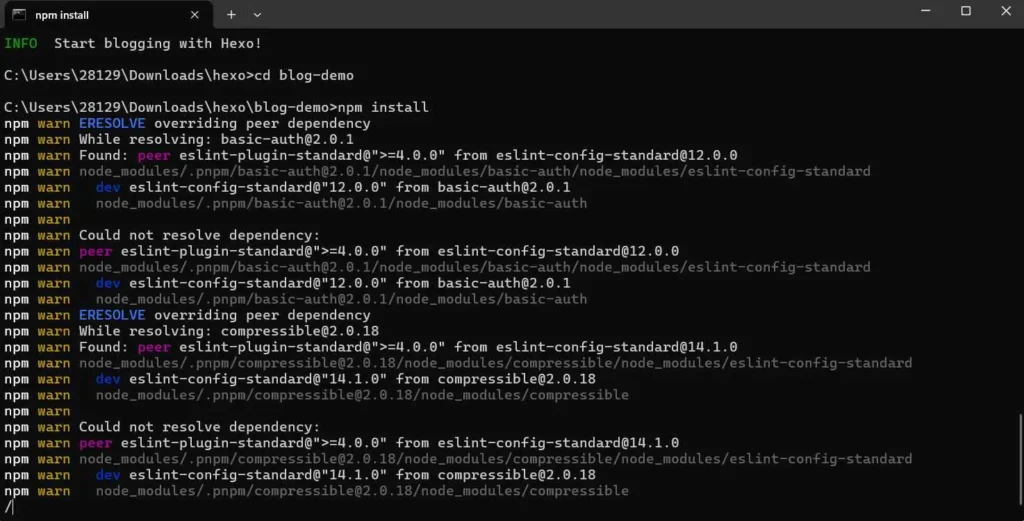Screen dimensions: 1024x521
Task: Click the green INFO label
Action: 21,43
